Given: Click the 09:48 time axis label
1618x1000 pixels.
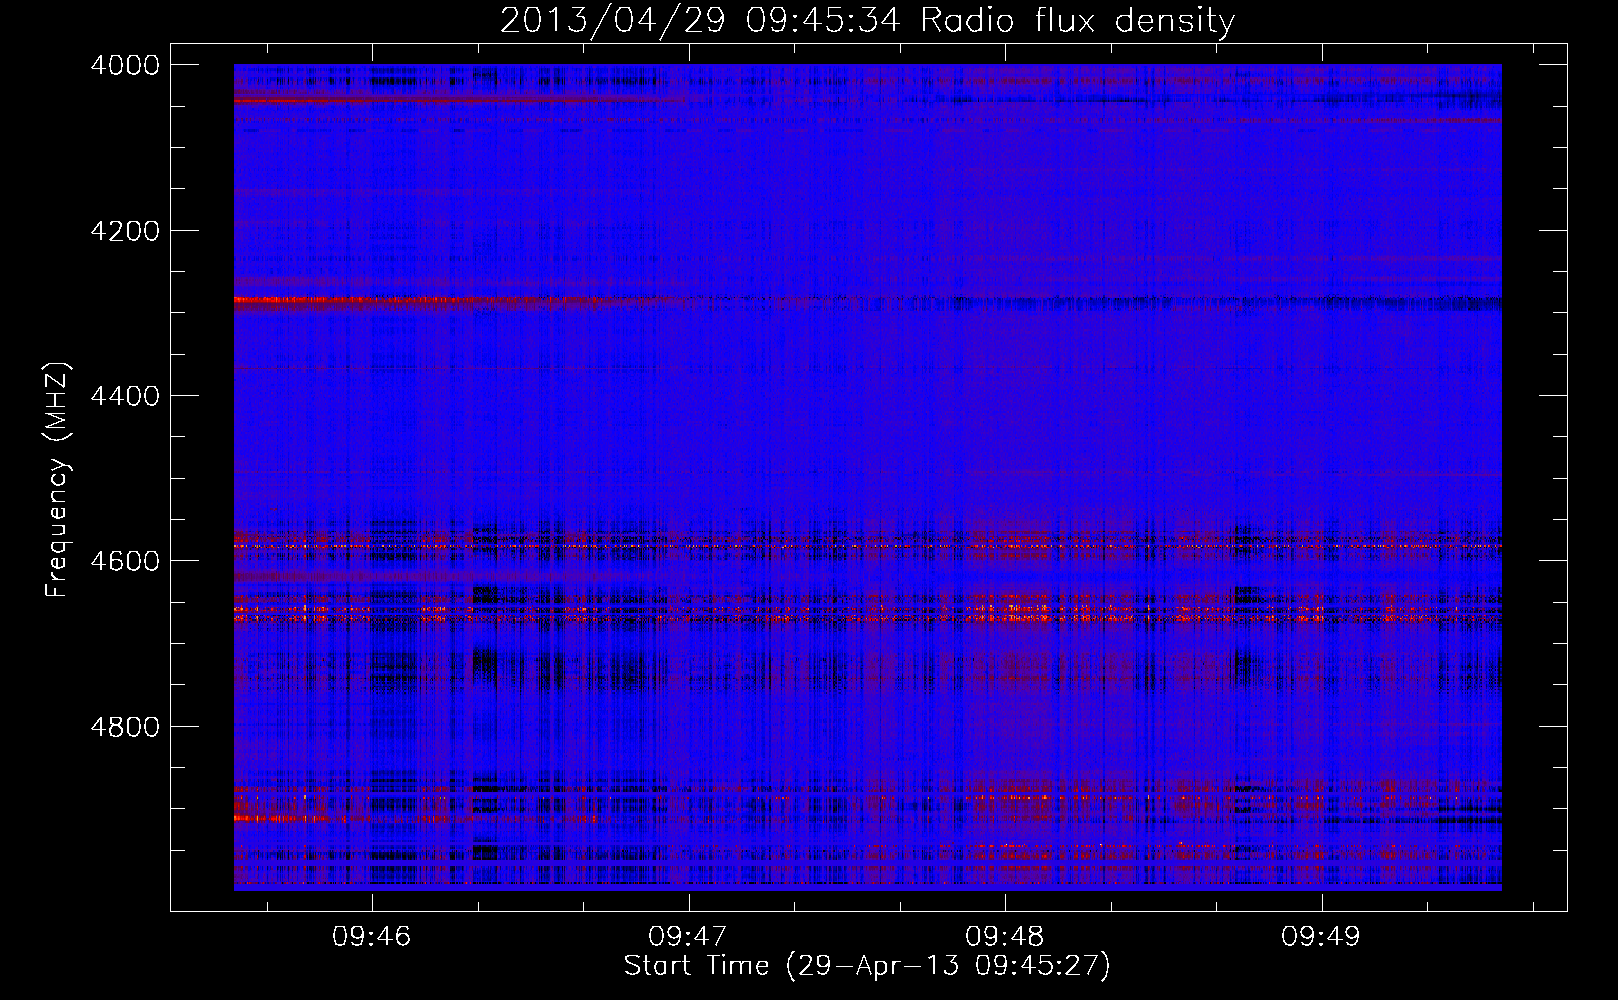Looking at the screenshot, I should coord(1005,937).
